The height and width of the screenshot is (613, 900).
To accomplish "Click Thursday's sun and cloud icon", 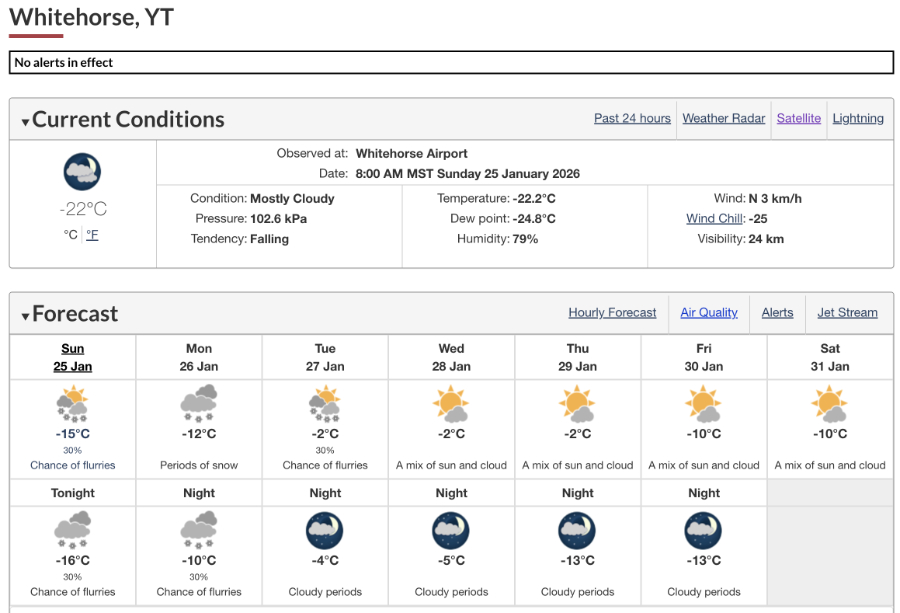I will pyautogui.click(x=577, y=406).
